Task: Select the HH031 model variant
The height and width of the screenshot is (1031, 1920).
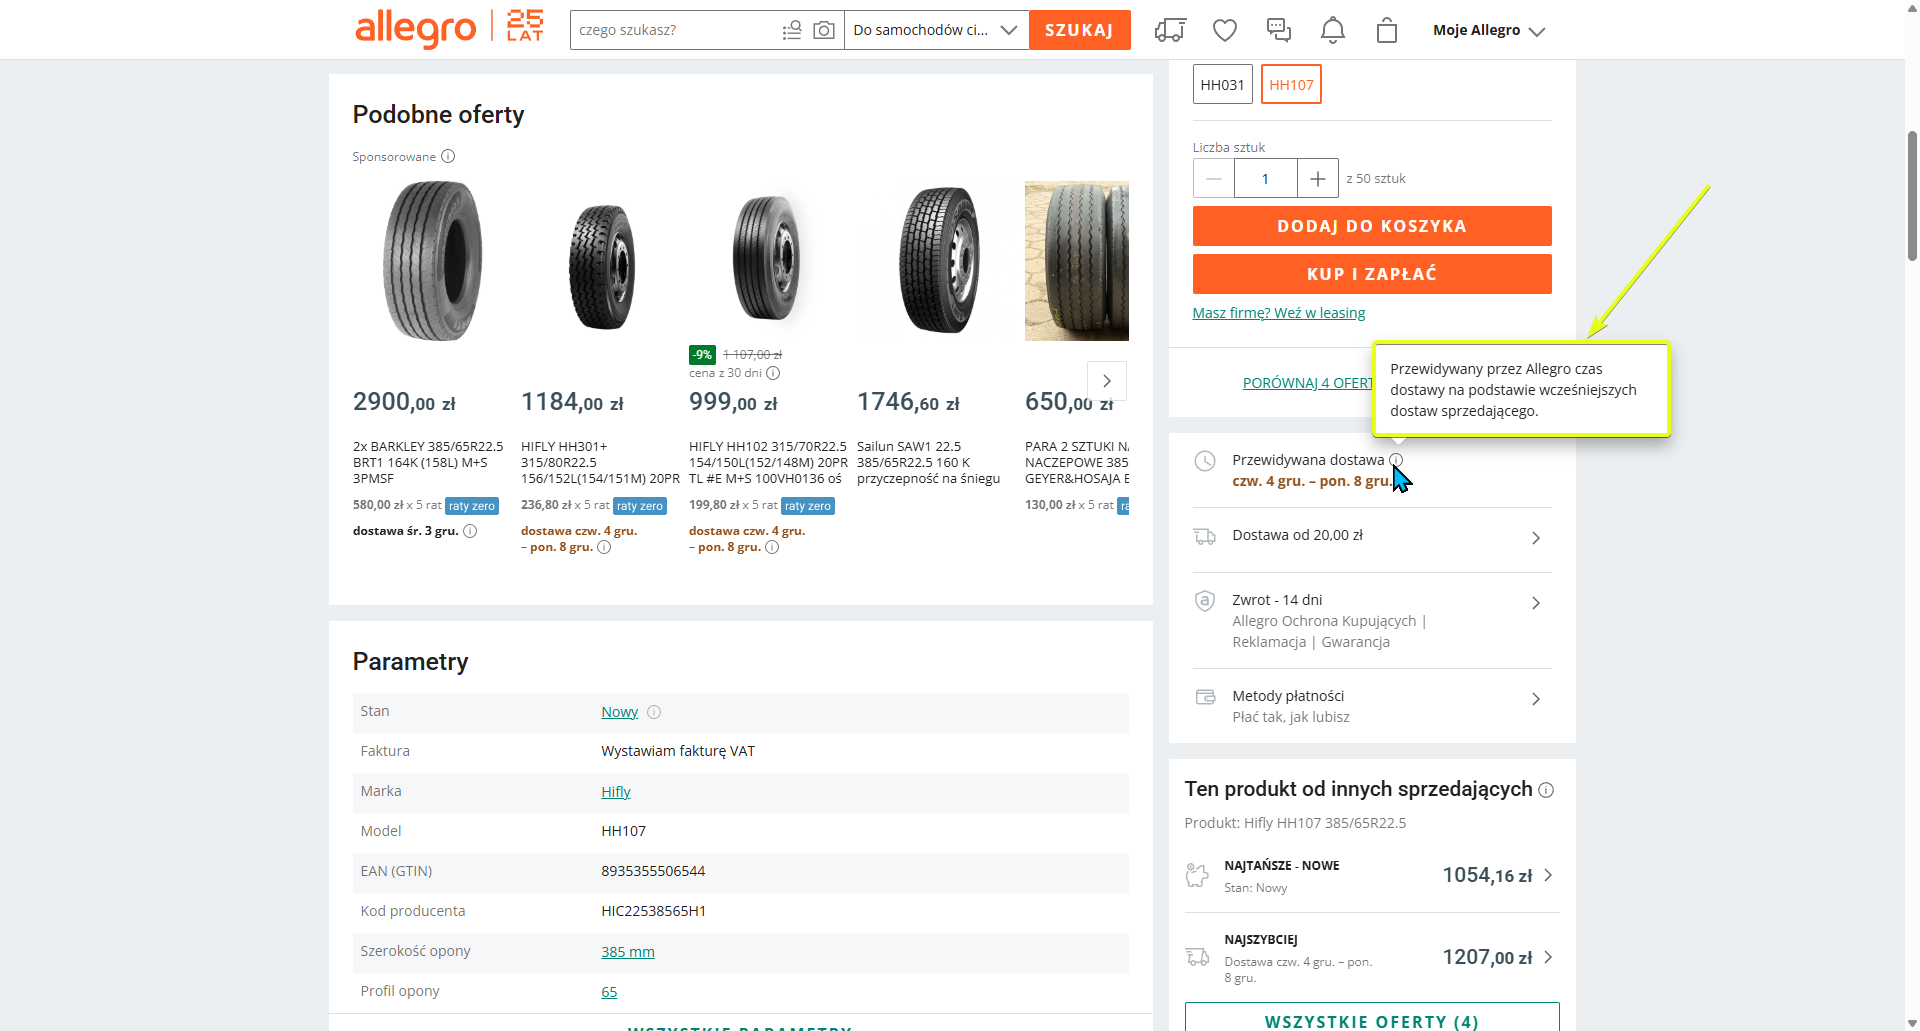Action: pos(1222,85)
